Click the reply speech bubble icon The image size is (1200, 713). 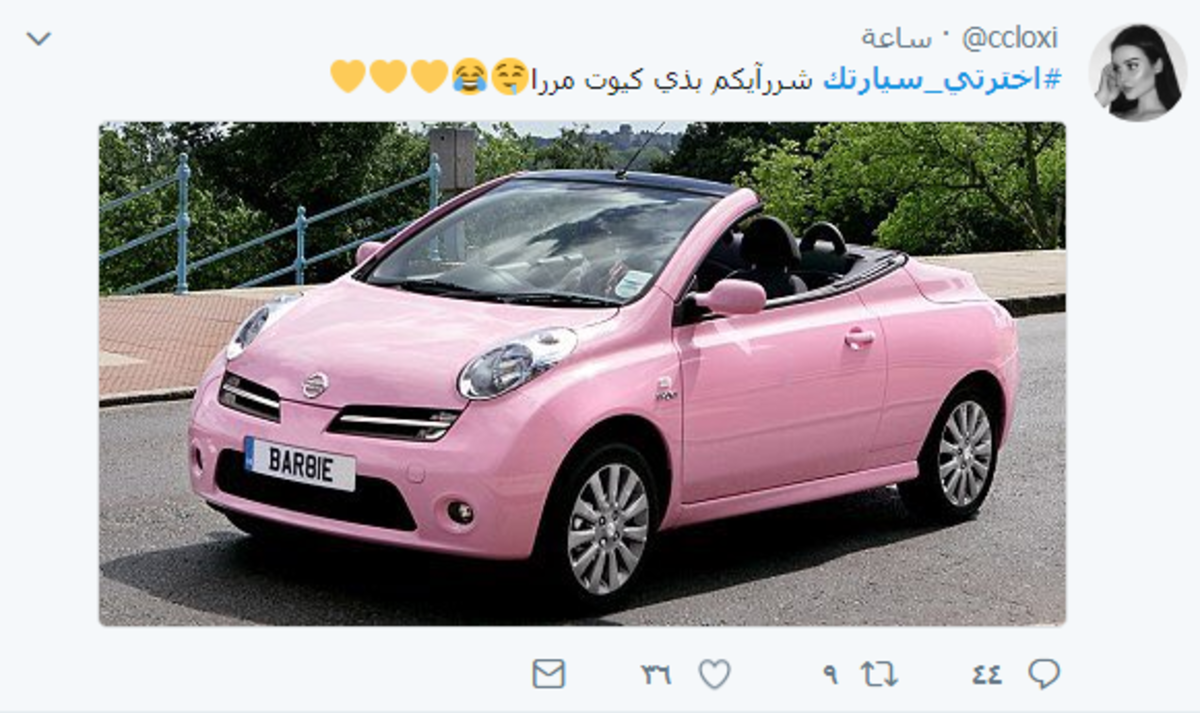point(1044,674)
